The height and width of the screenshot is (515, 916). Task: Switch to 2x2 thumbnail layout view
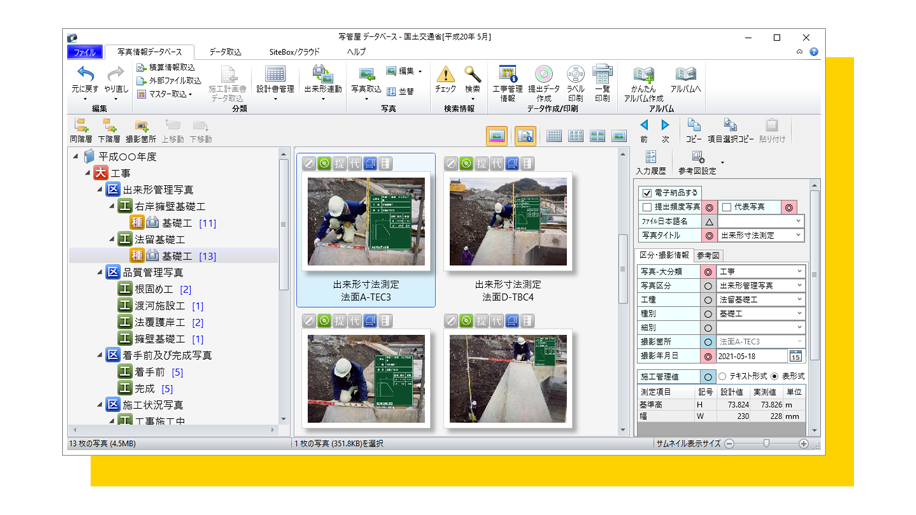pos(597,136)
